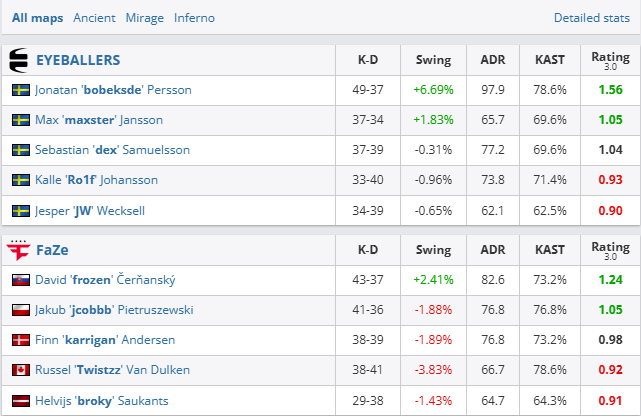The height and width of the screenshot is (416, 641).
Task: Click the Swedish flag beside bobeksde
Action: pos(20,90)
